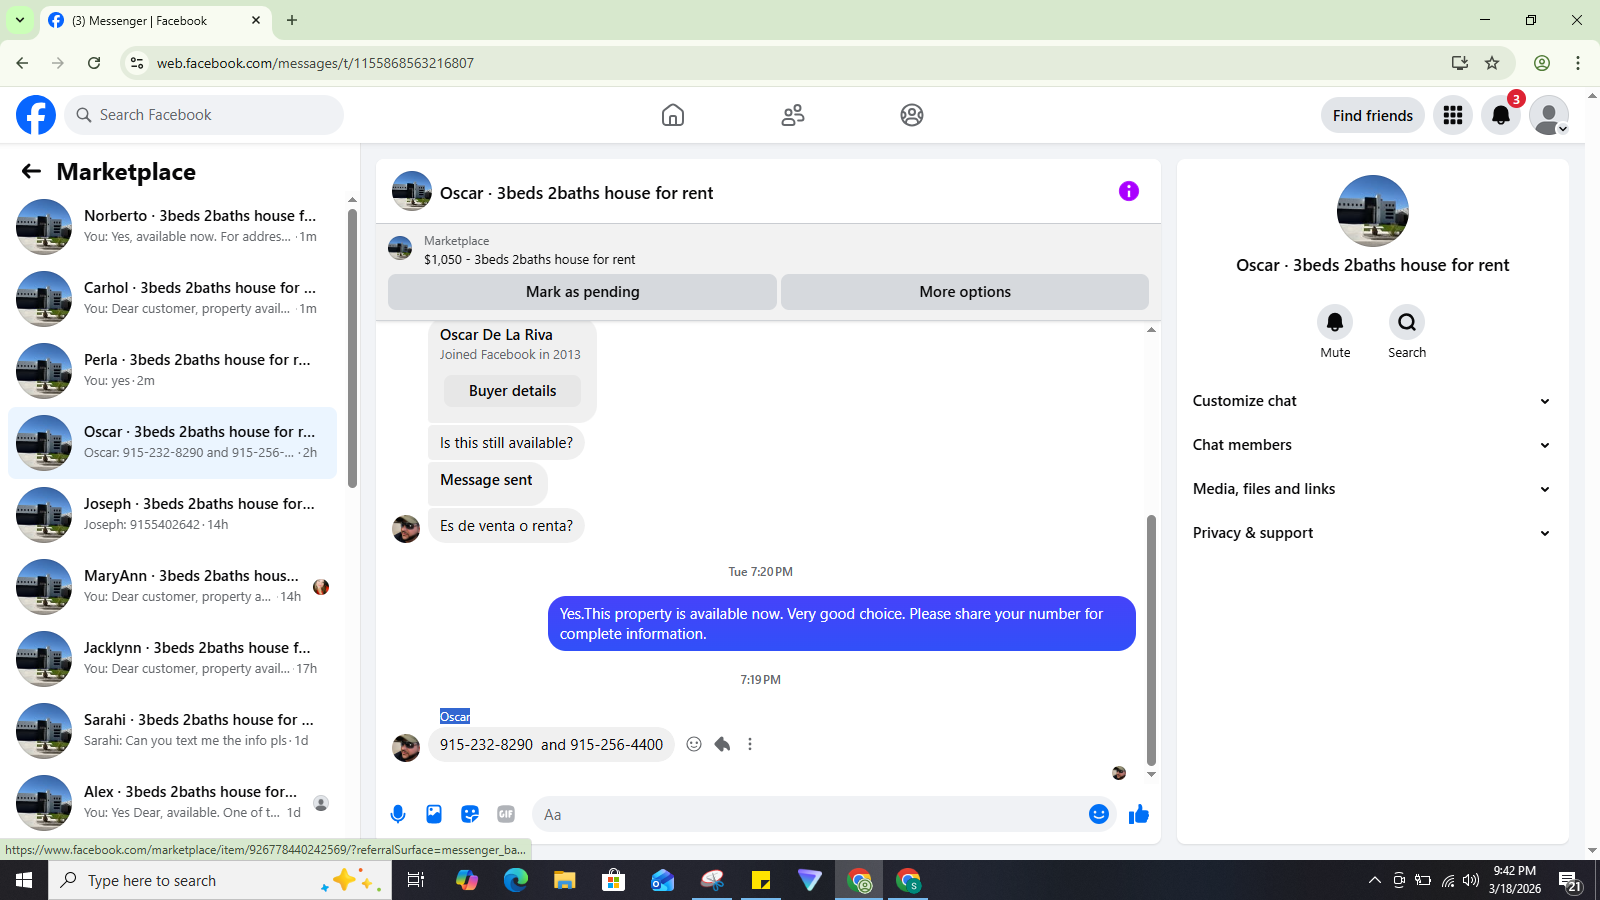Click the chat messages scrollbar
The width and height of the screenshot is (1600, 900).
(1151, 640)
